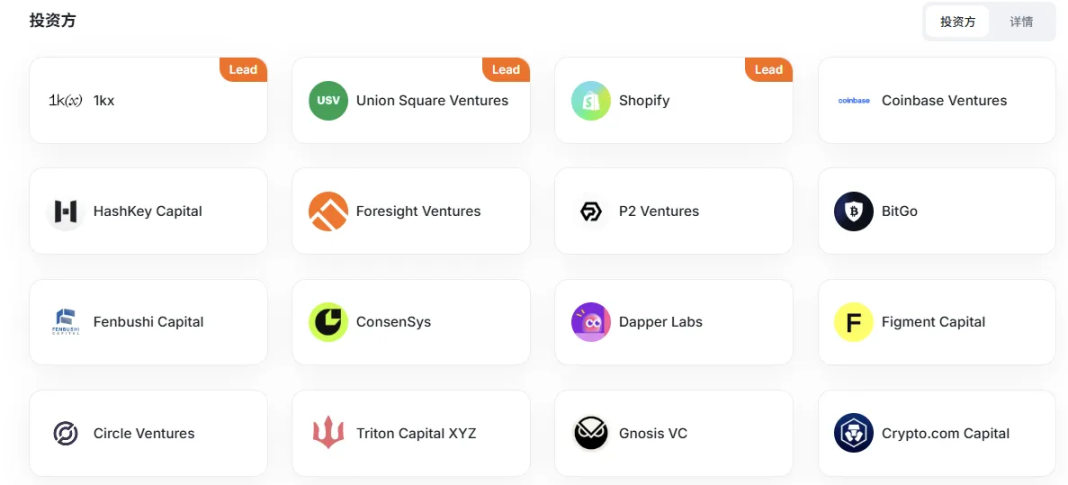Click the Shopify shopping bag logo
Viewport: 1068px width, 485px height.
(x=591, y=101)
